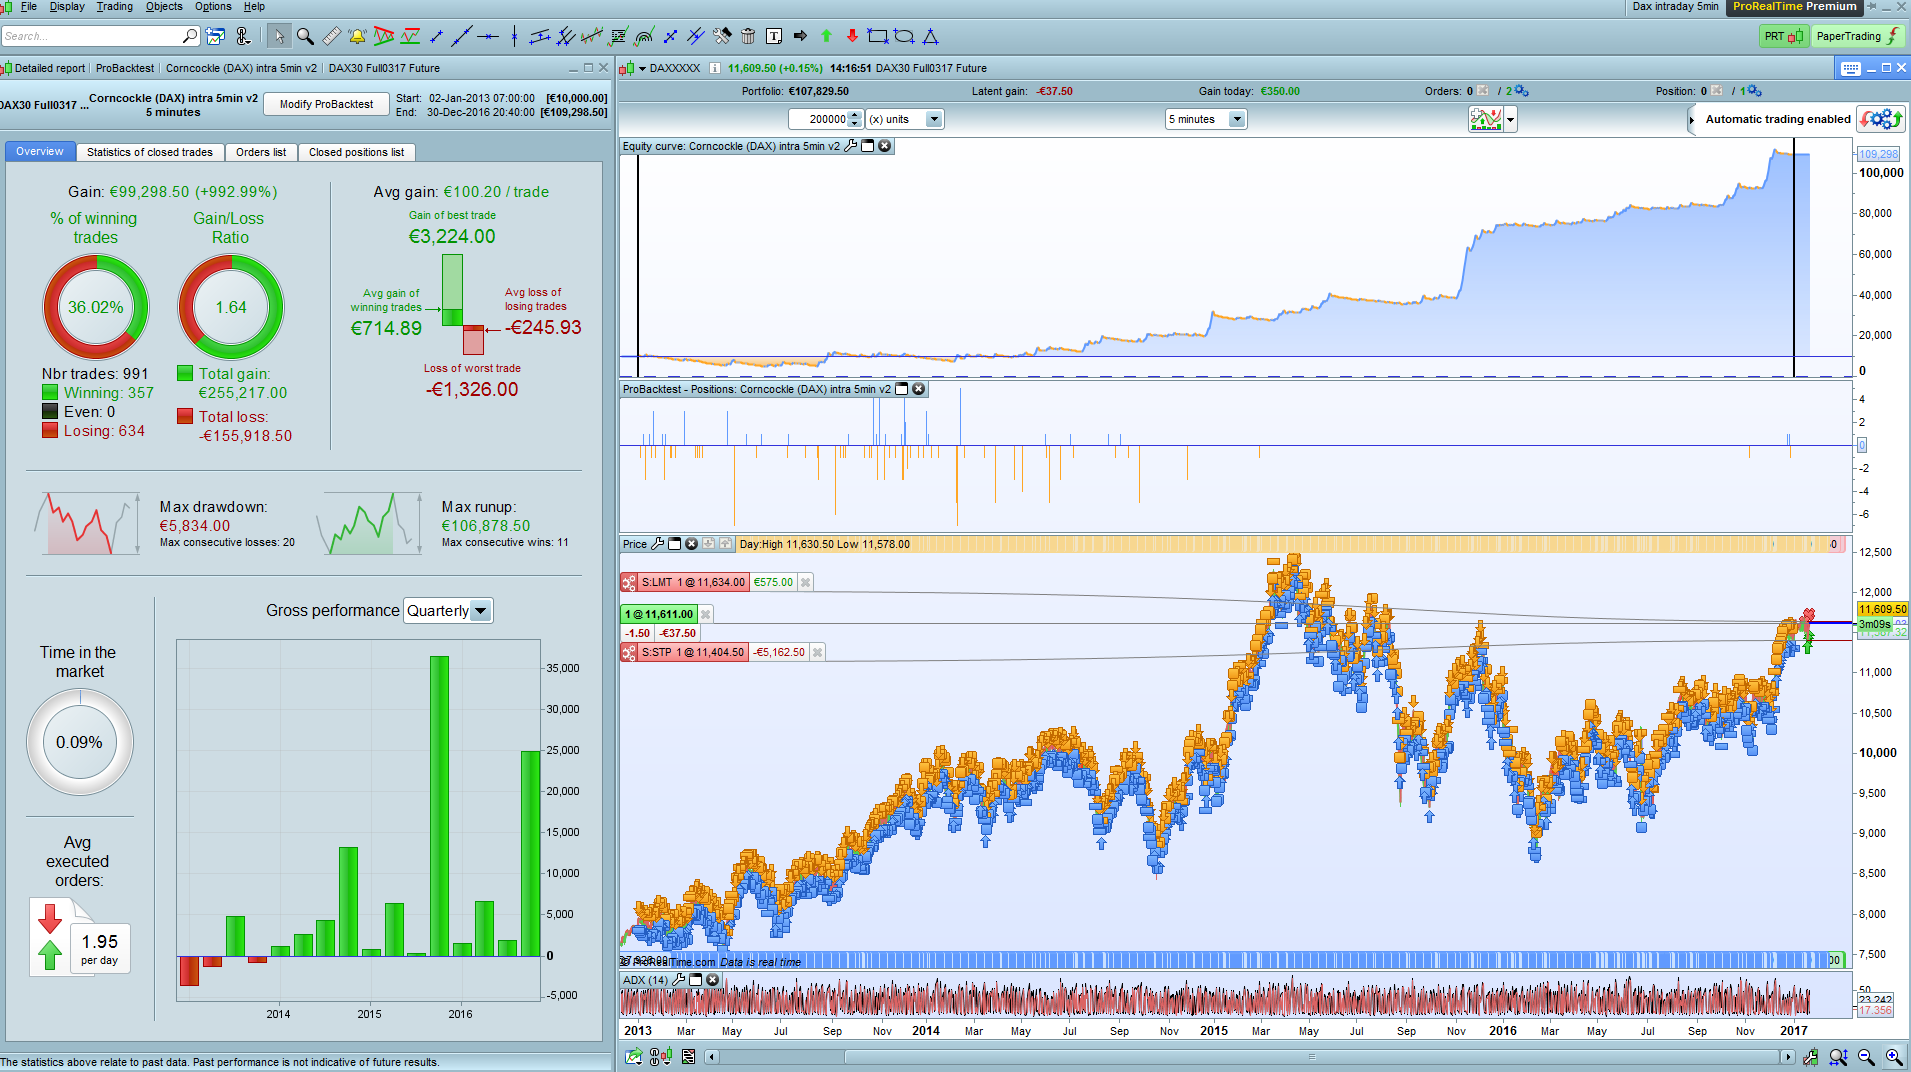Click the indicator chart button with plus
This screenshot has height=1072, width=1911.
[1486, 120]
